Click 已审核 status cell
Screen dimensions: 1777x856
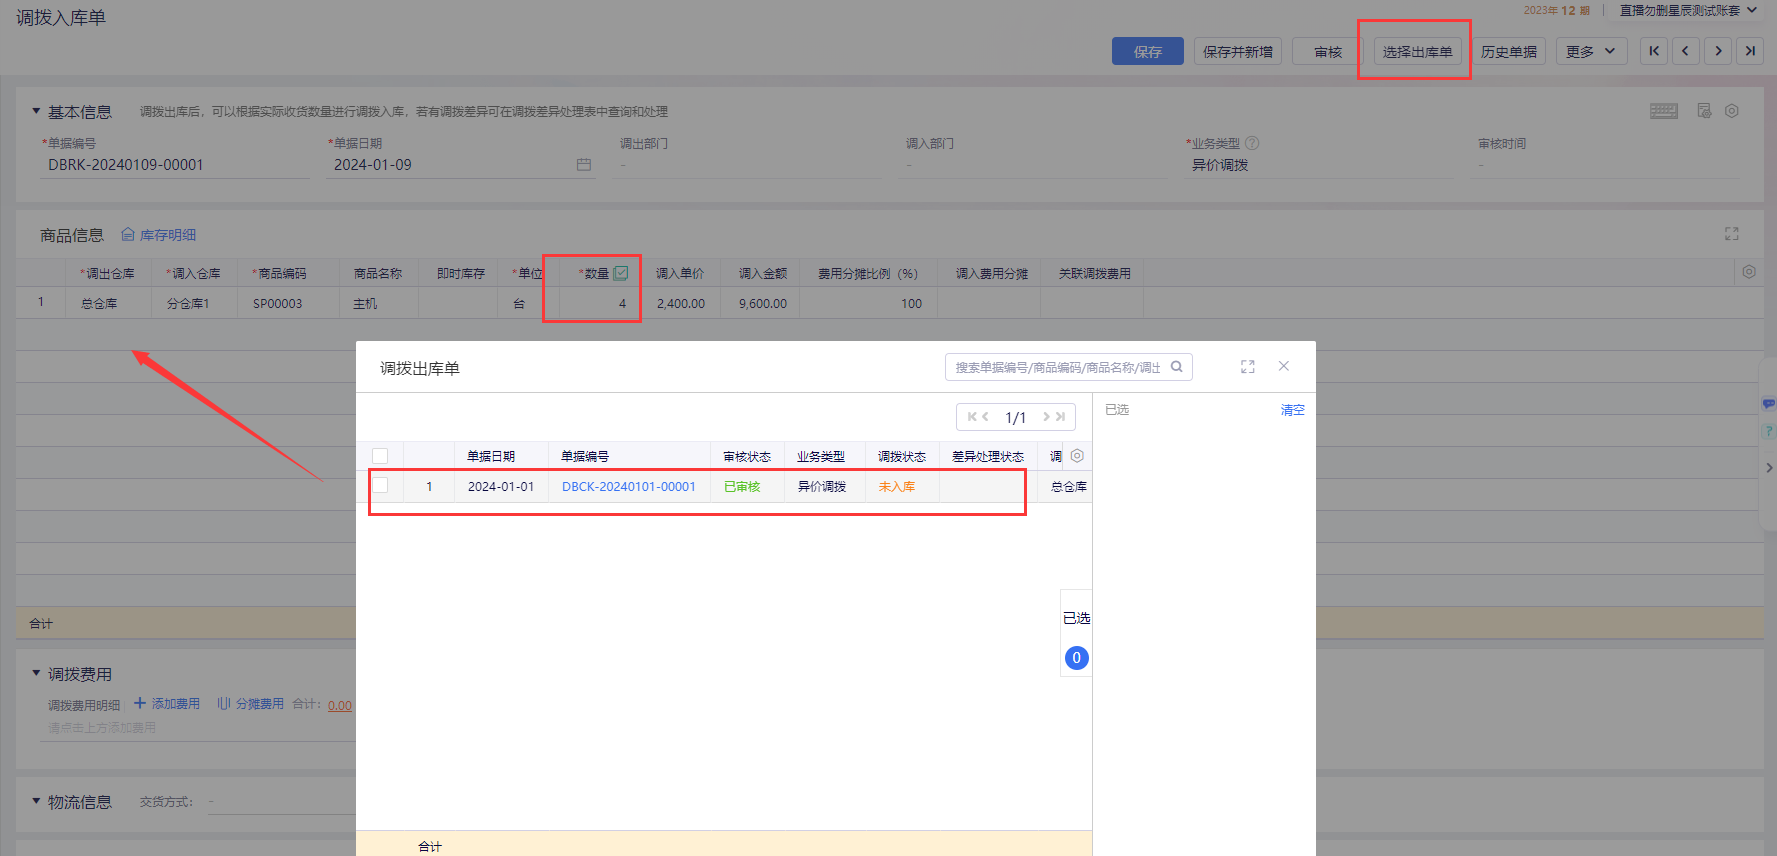747,487
